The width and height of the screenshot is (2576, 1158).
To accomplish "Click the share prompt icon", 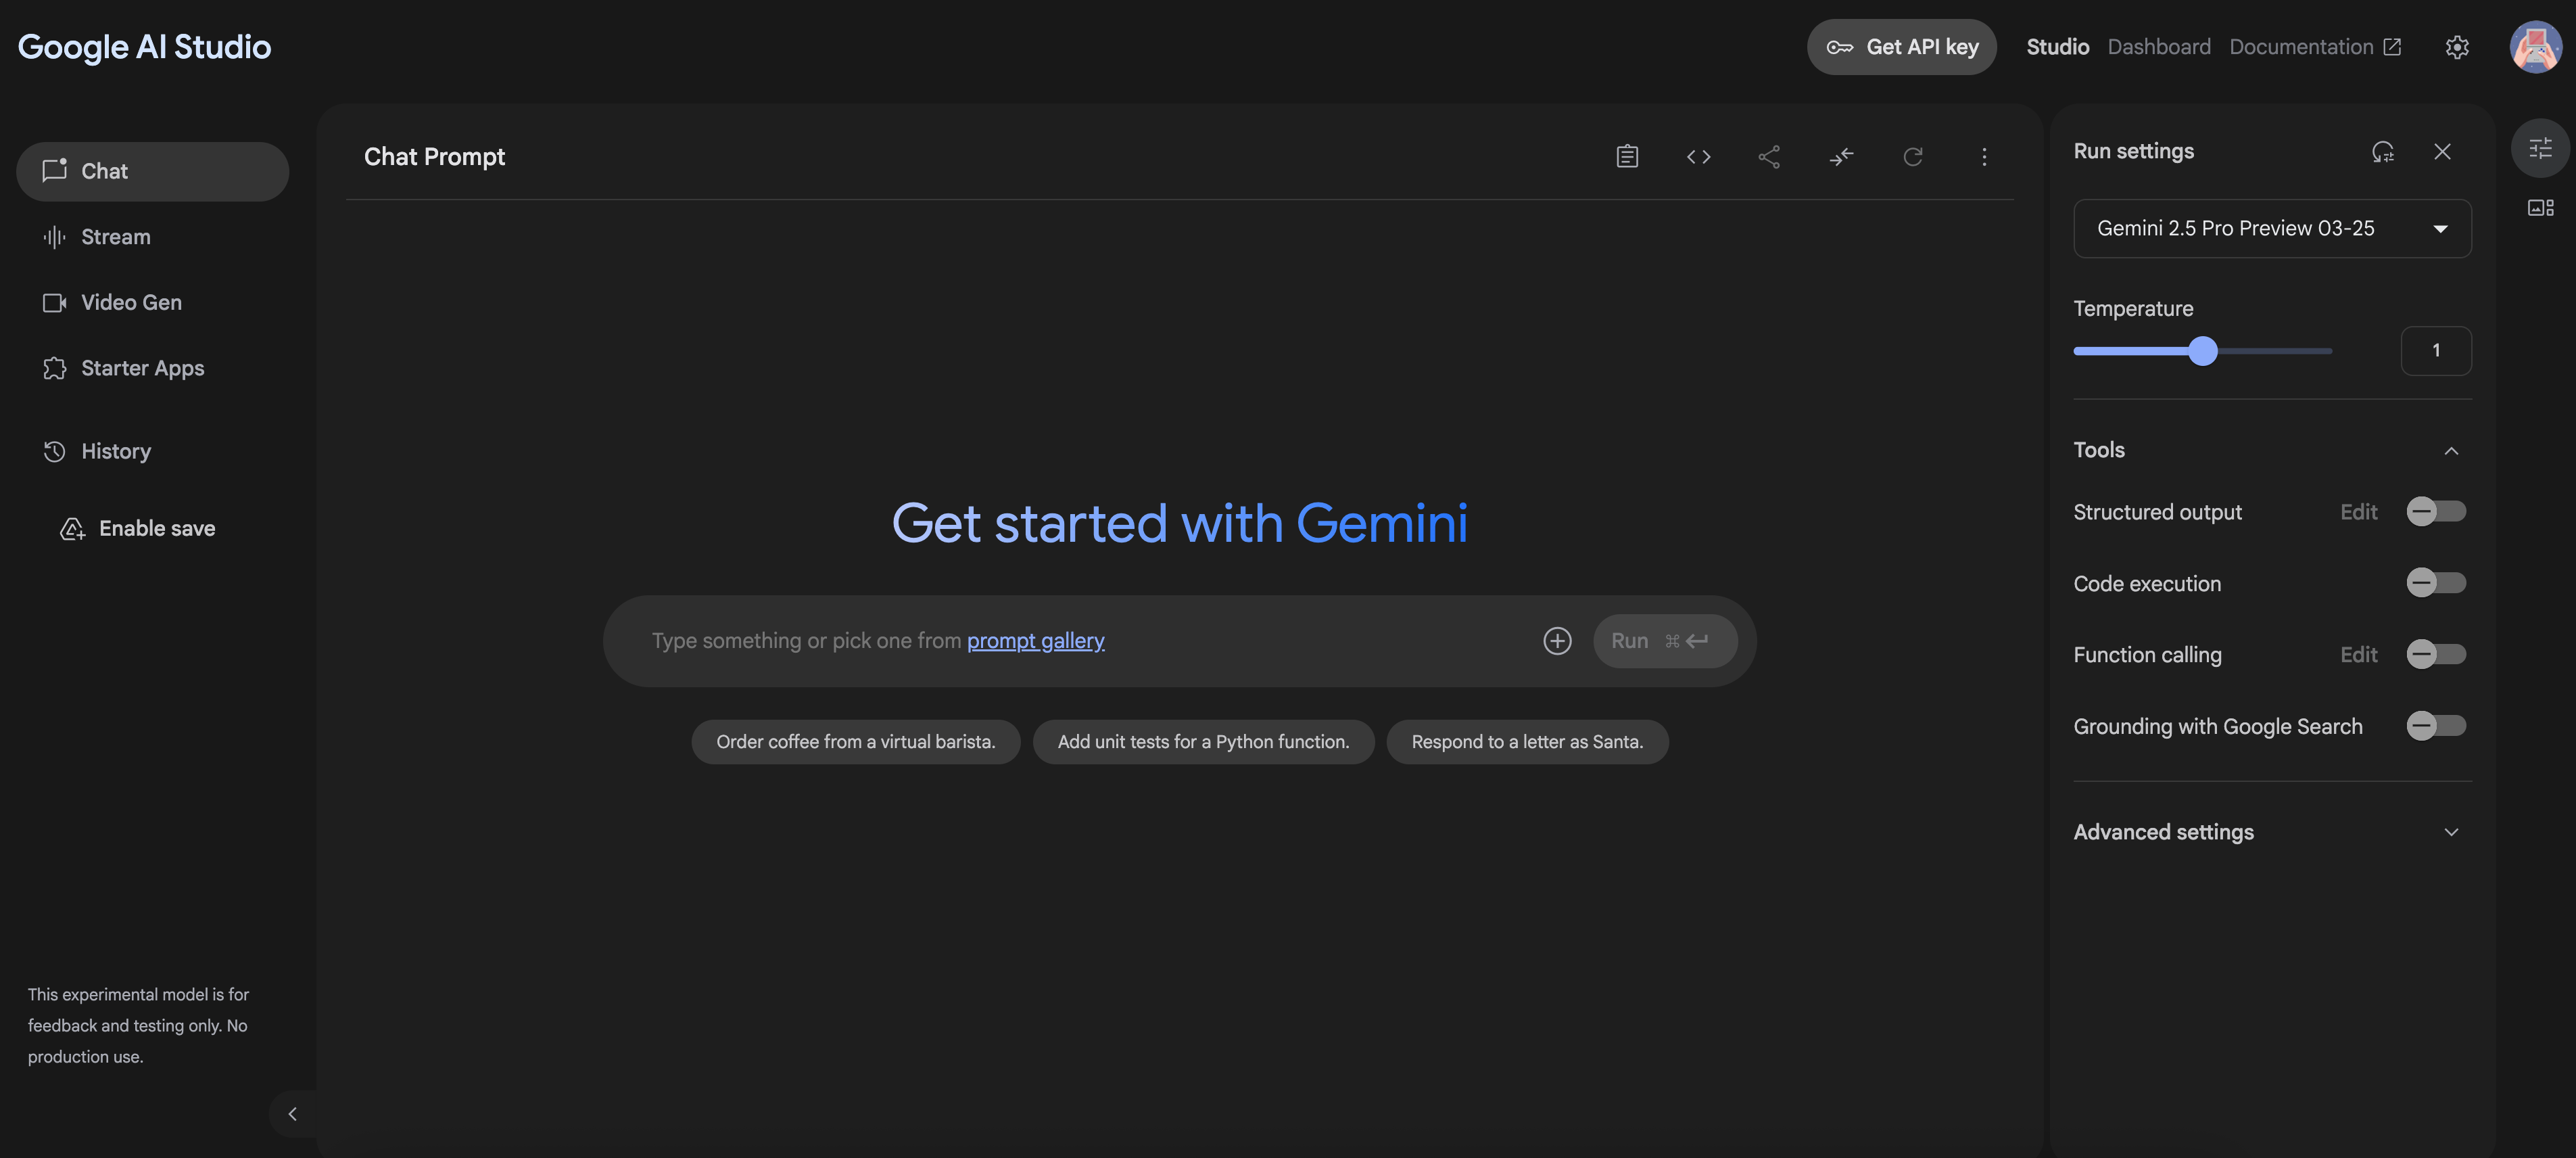I will pos(1769,157).
